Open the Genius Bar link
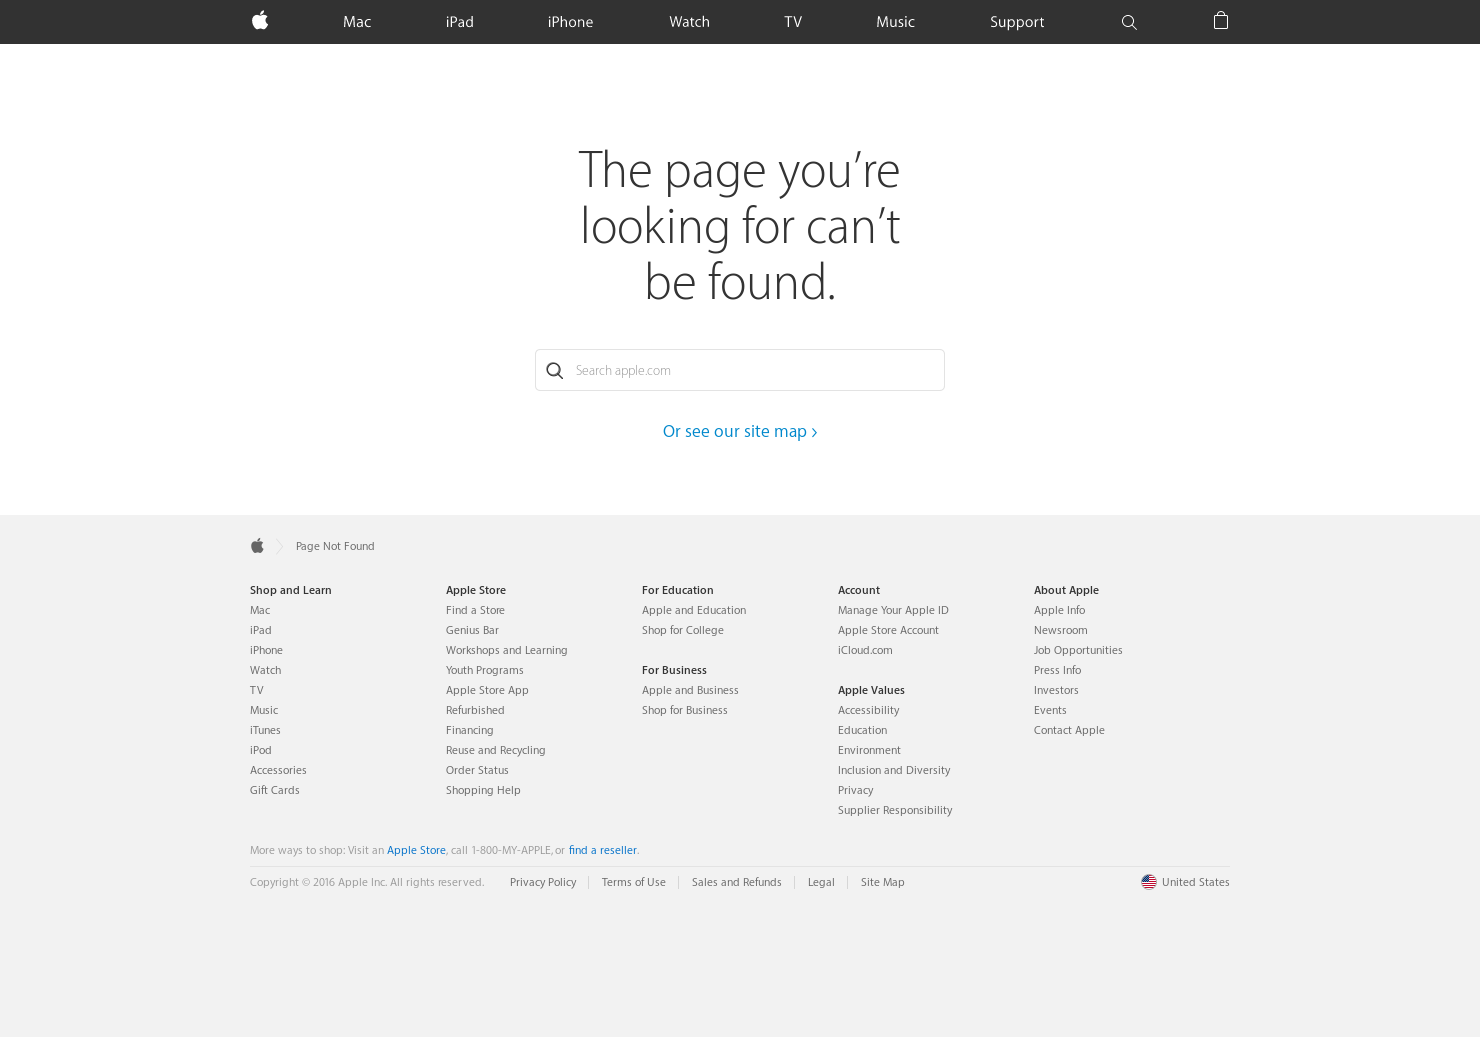1480x1037 pixels. [x=472, y=630]
